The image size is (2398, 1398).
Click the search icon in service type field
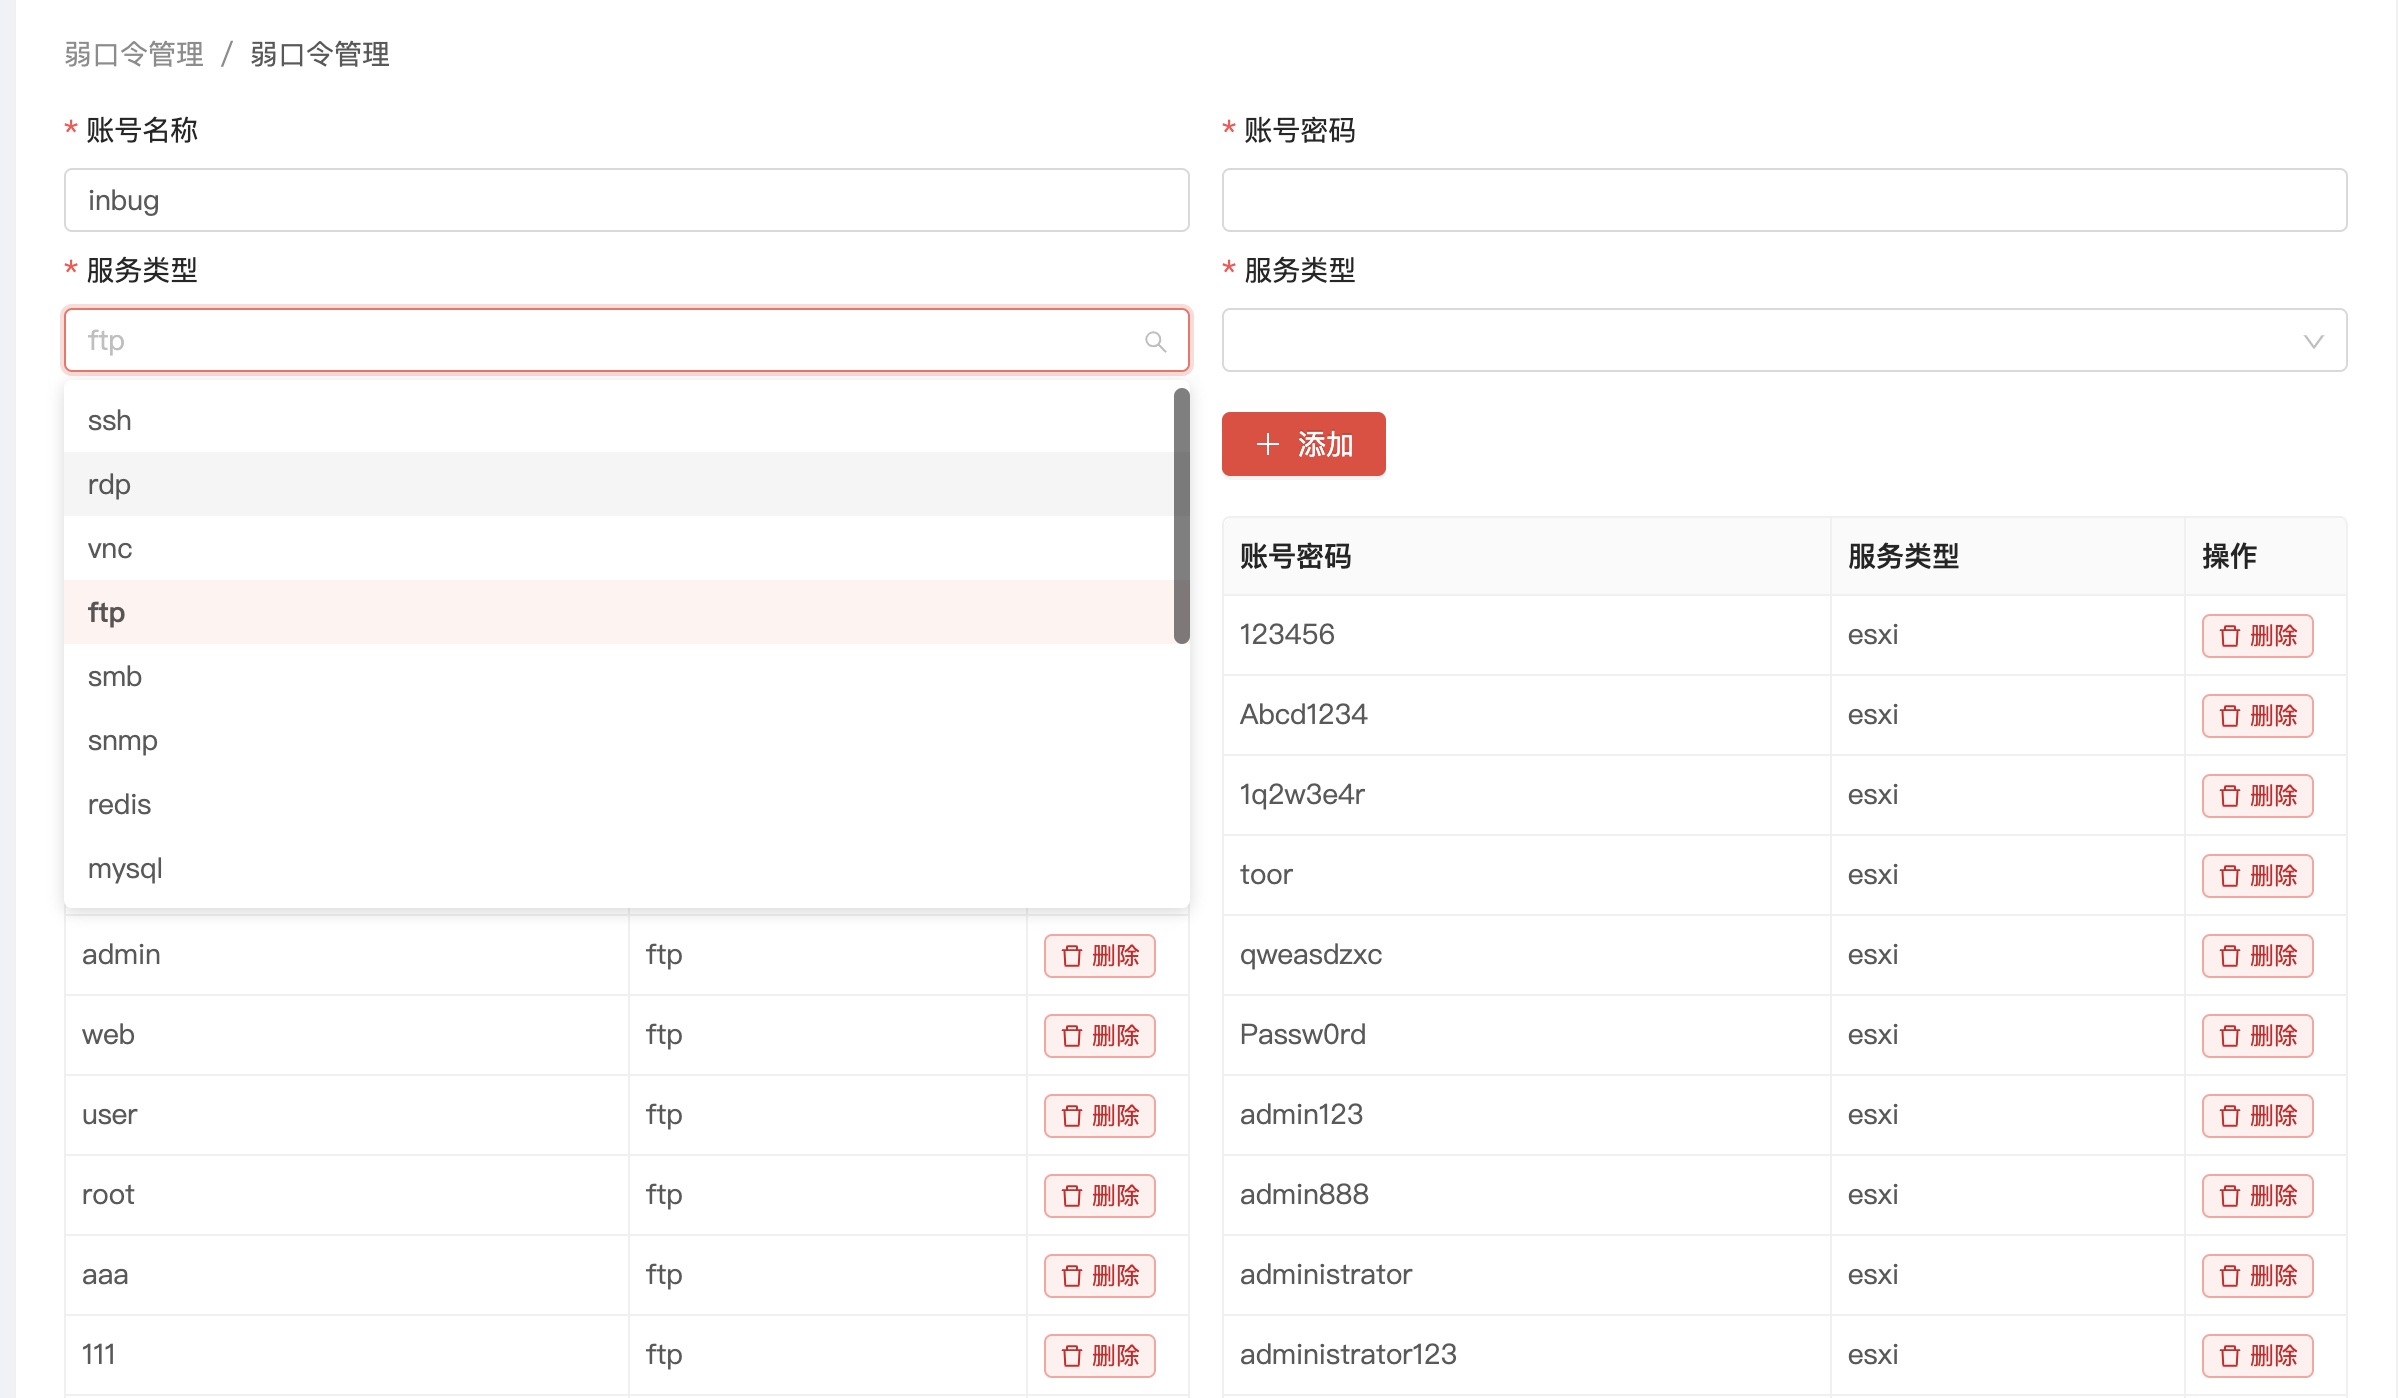pos(1155,342)
